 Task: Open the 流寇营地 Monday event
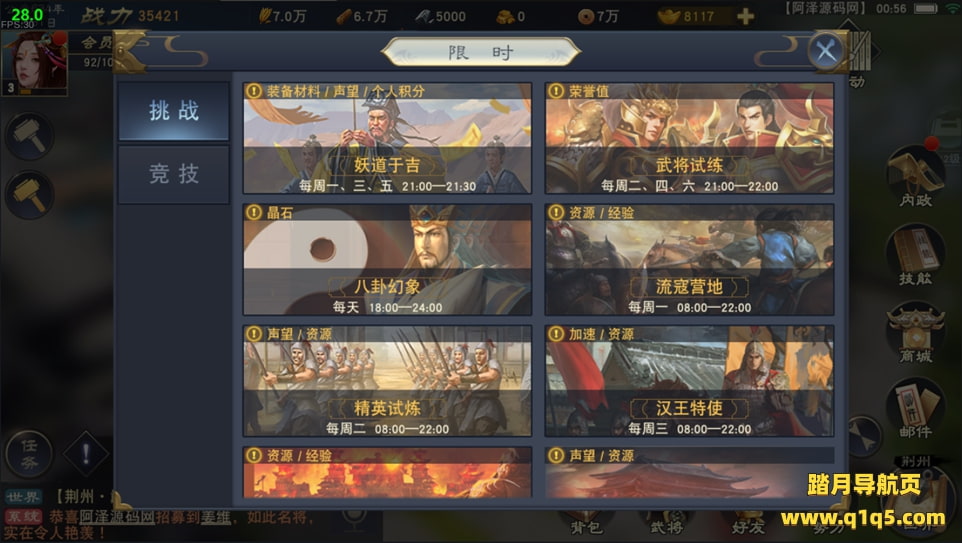tap(689, 260)
